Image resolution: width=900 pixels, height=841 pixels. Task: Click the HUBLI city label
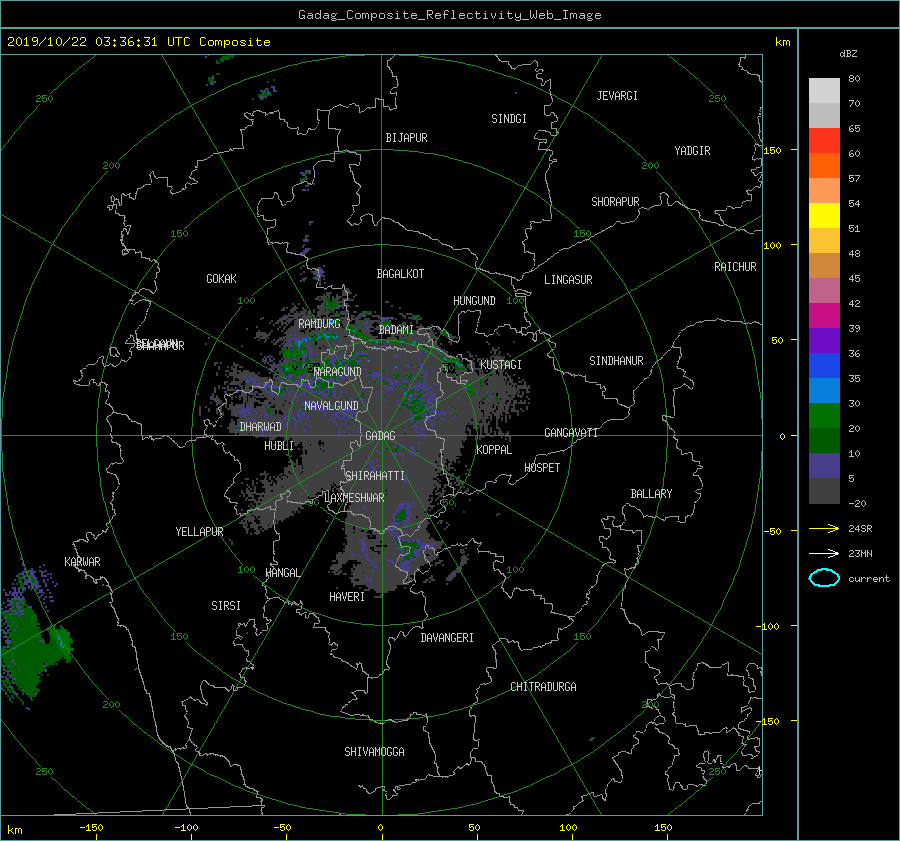tap(278, 446)
